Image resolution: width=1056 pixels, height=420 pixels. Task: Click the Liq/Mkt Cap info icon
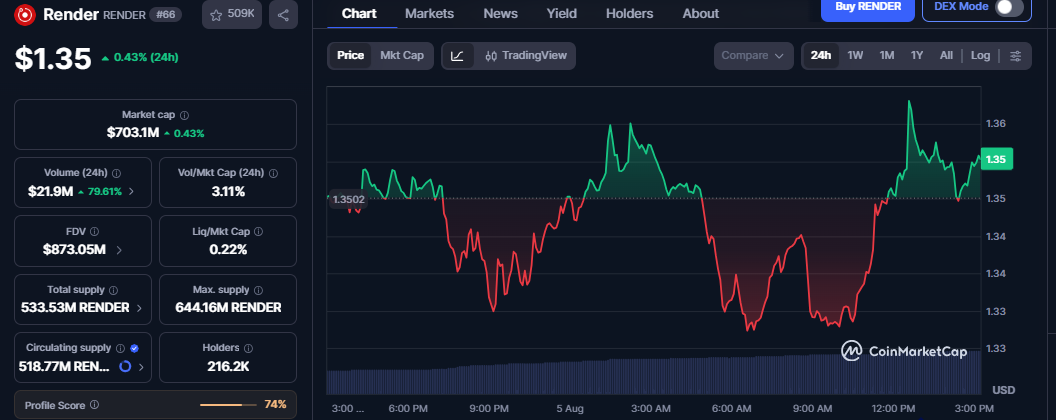coord(259,232)
